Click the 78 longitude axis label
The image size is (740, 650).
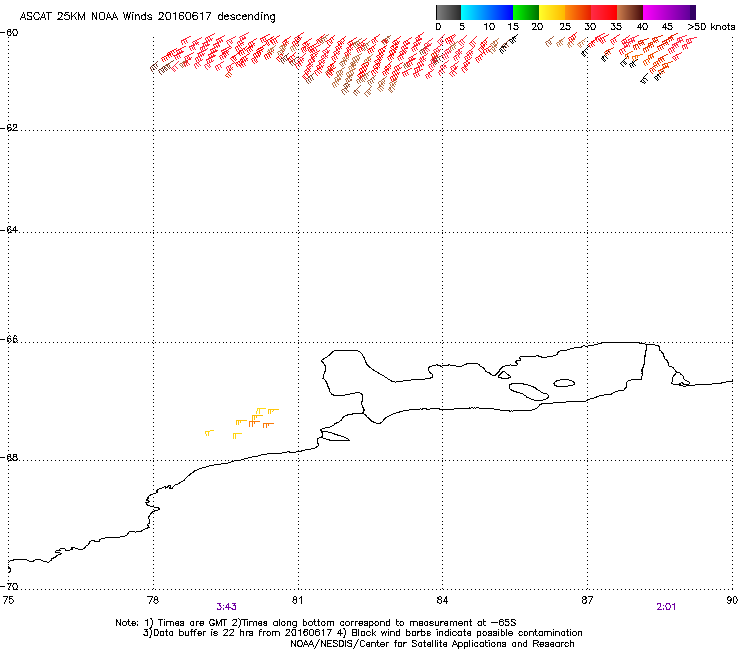(x=153, y=600)
